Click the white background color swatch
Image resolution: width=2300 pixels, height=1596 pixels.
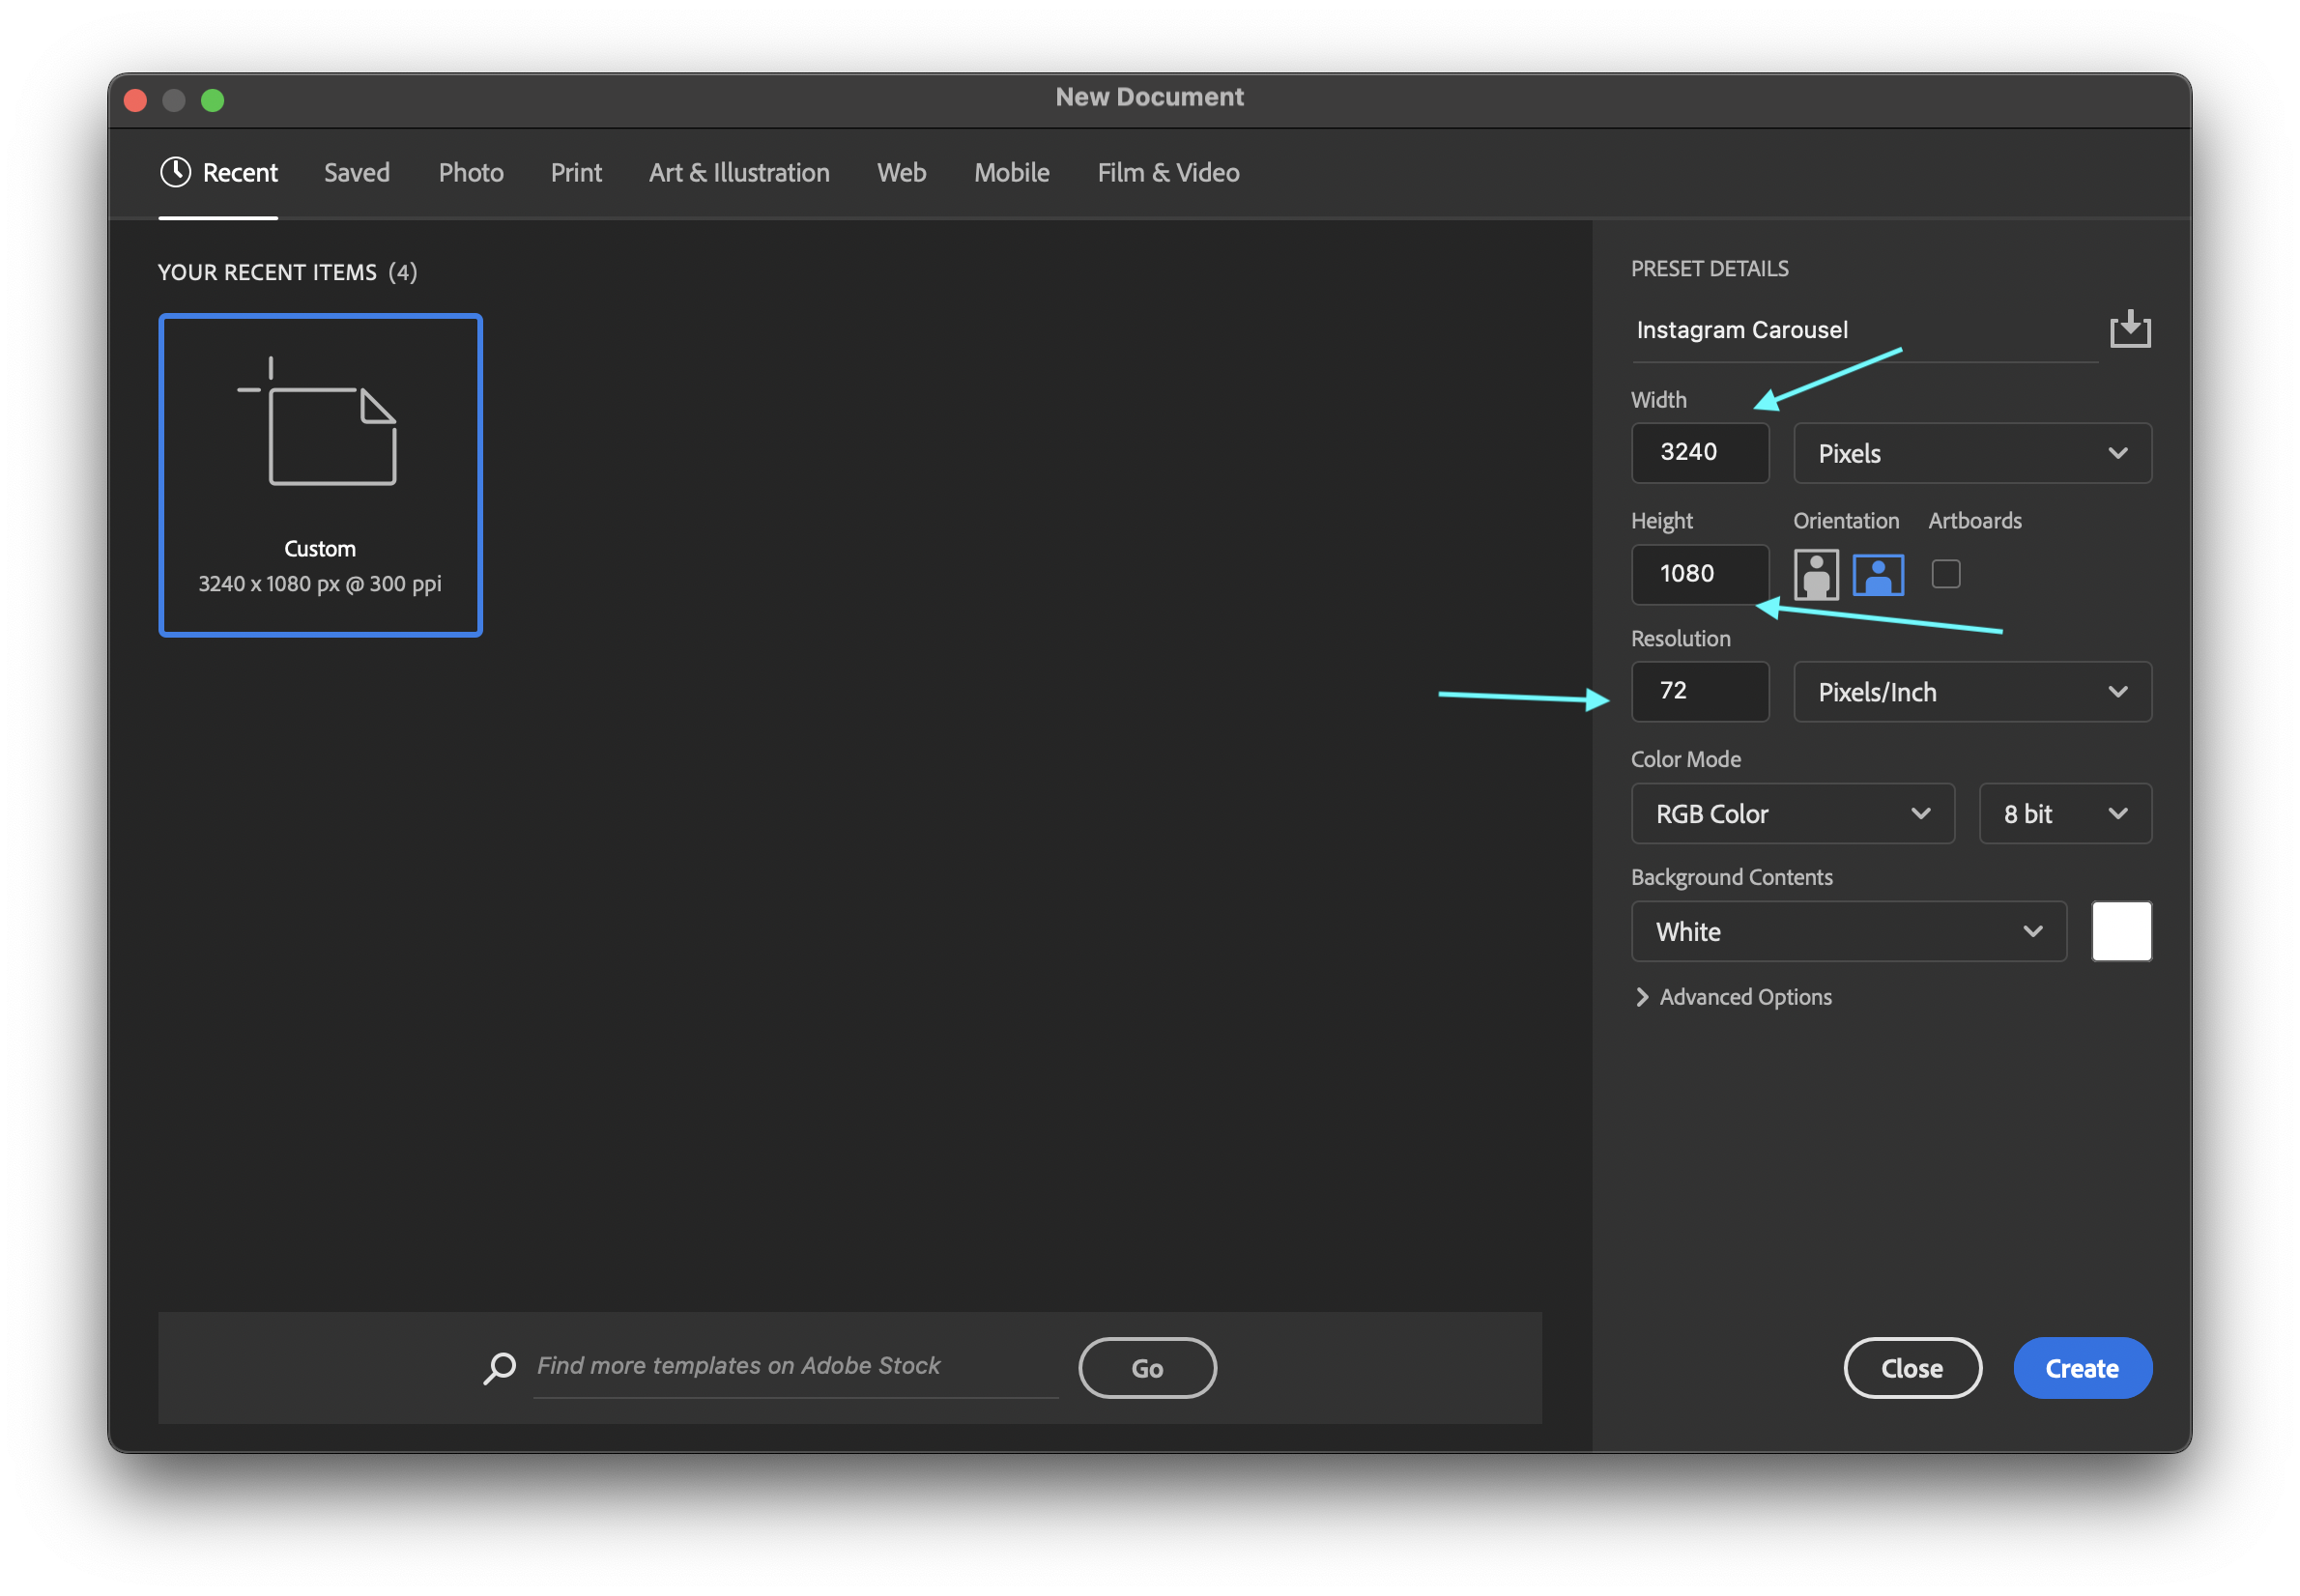(2120, 932)
